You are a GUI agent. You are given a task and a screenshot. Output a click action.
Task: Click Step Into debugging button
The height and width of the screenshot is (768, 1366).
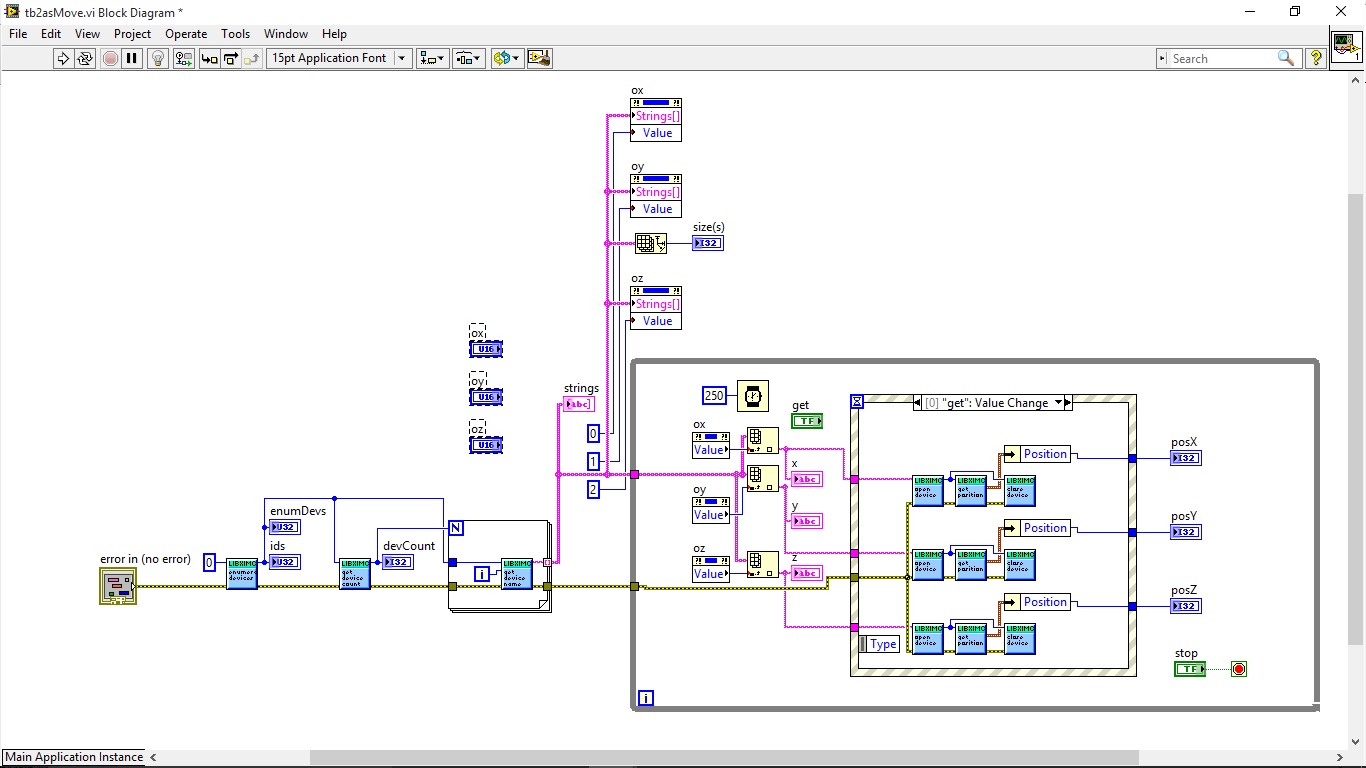[209, 59]
